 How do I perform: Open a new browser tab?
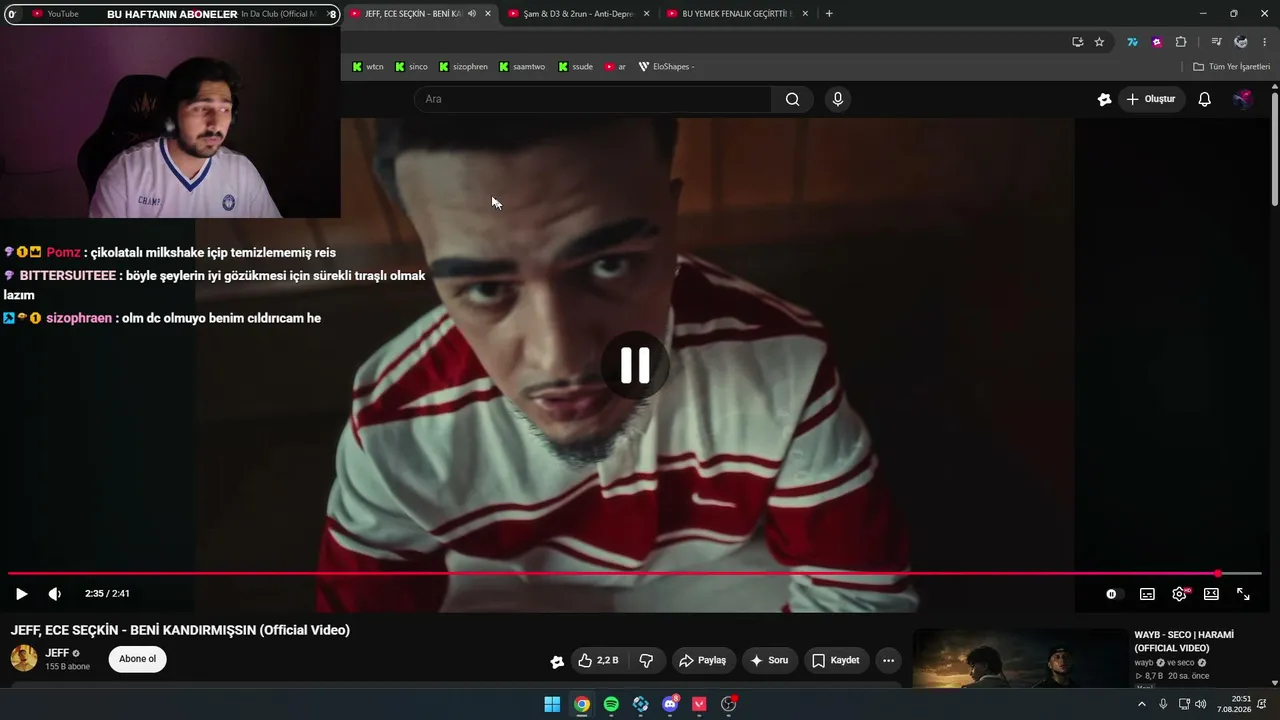click(829, 14)
